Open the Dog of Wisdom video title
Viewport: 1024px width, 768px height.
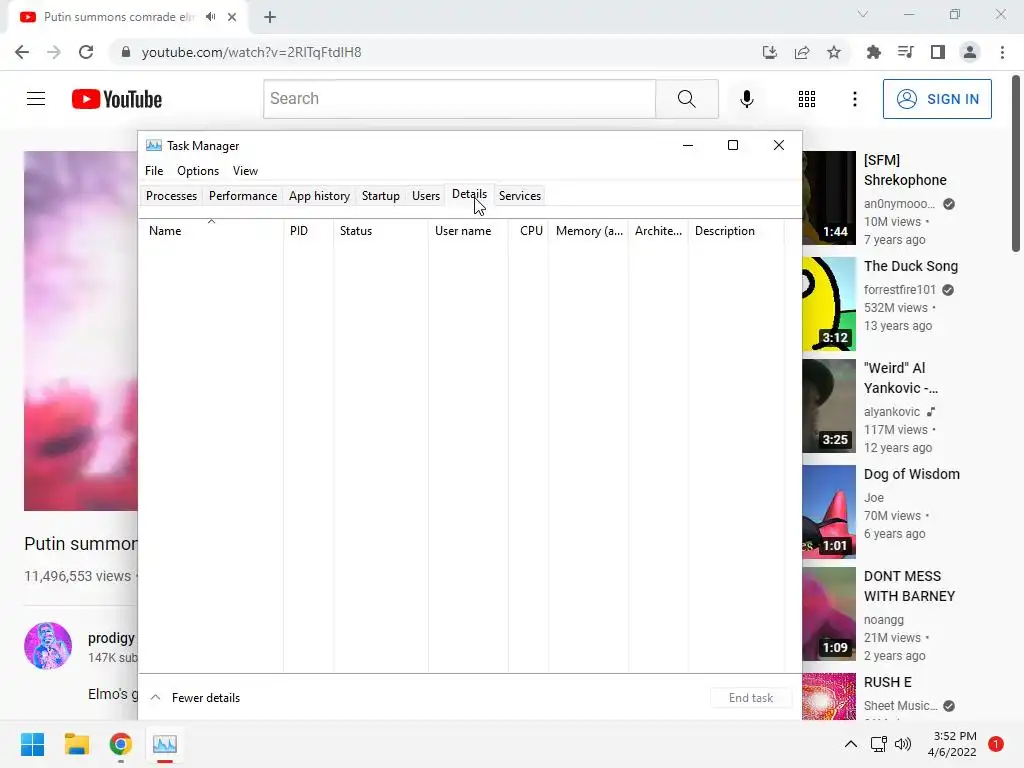(912, 474)
